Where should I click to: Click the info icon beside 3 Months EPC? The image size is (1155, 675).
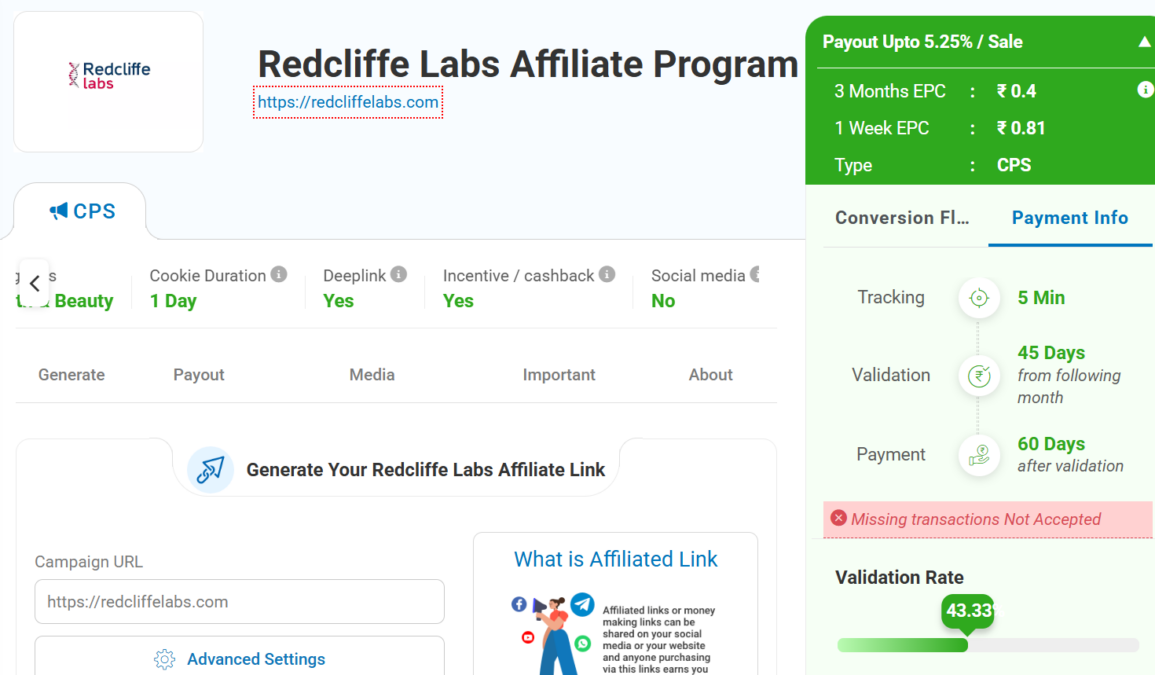[1145, 90]
